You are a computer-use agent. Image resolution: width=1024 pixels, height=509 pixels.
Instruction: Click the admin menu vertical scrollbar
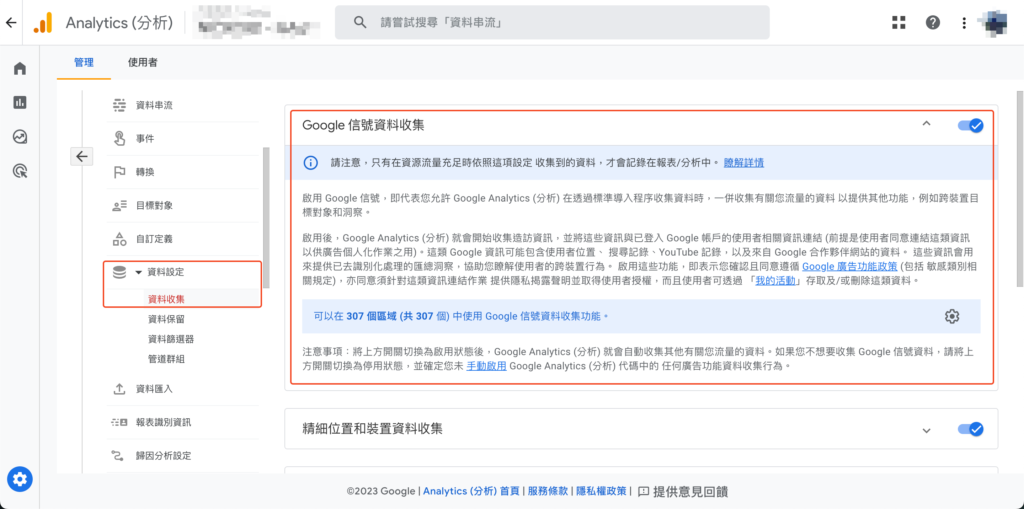[x=266, y=217]
